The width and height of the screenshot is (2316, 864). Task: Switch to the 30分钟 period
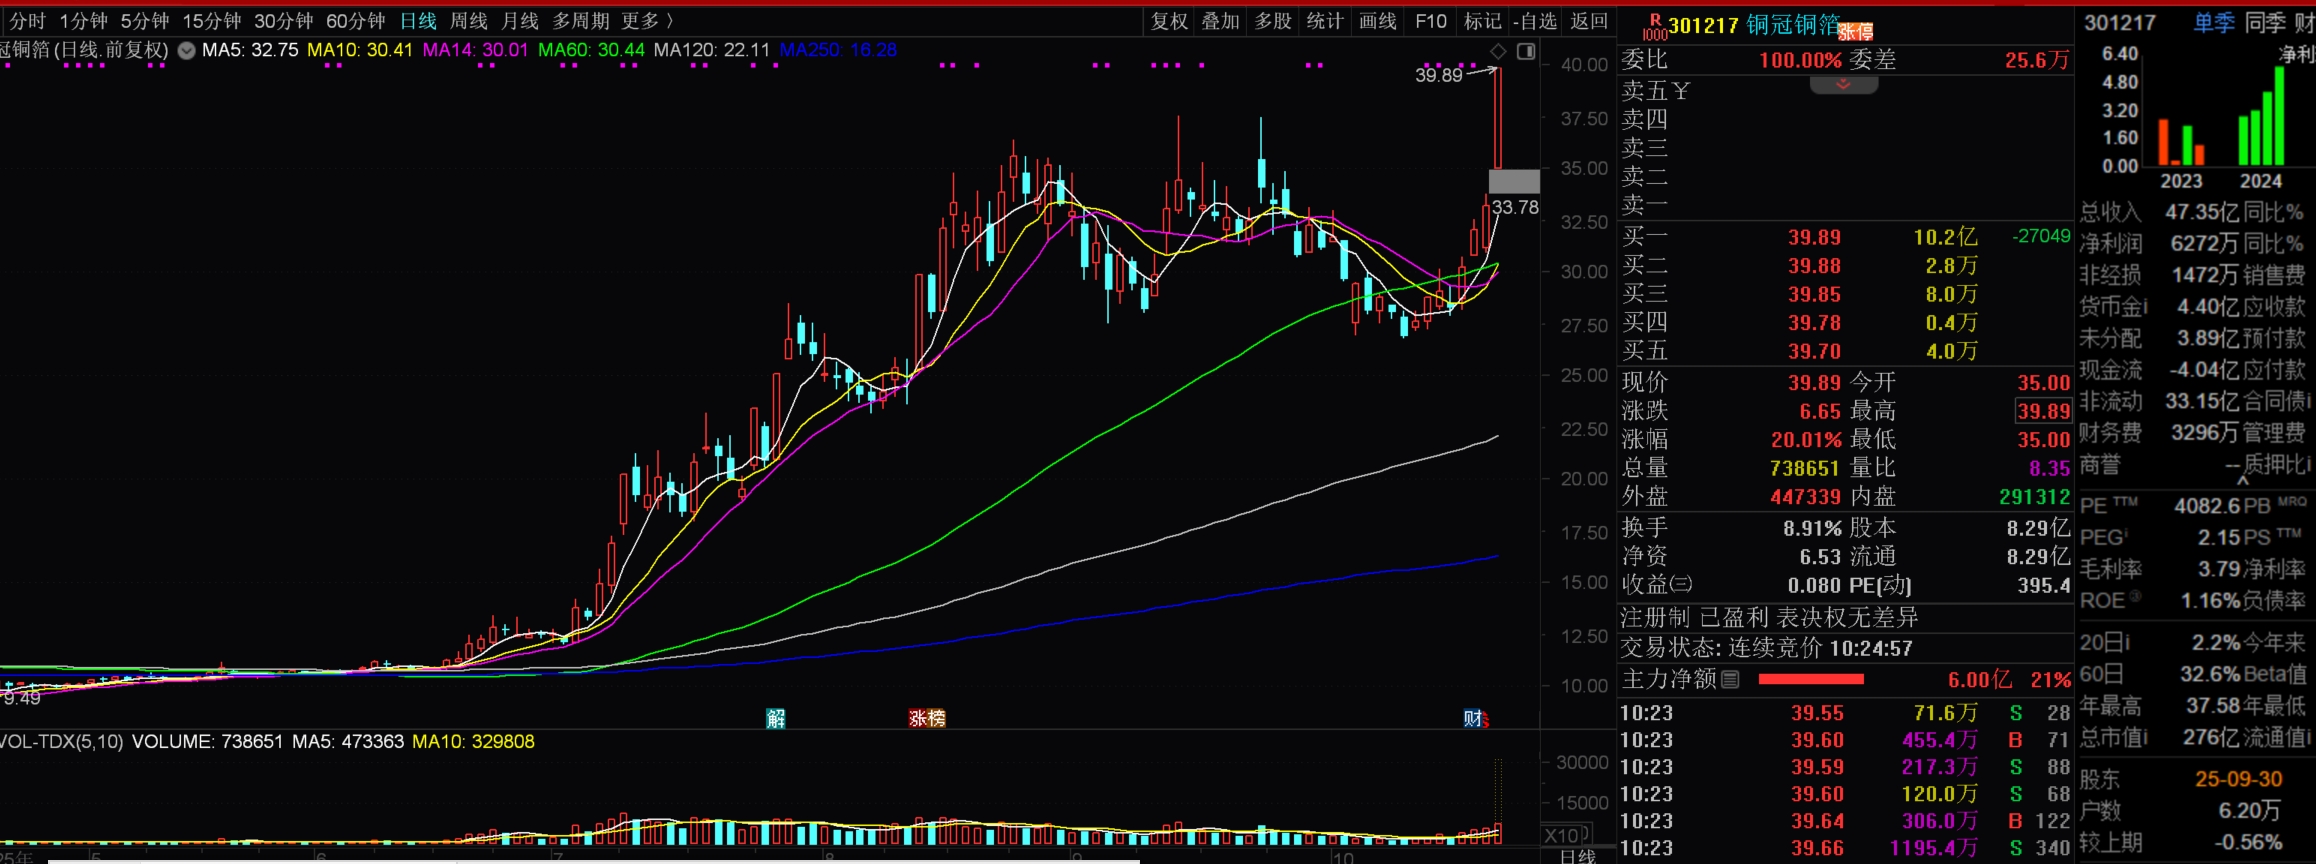(284, 21)
